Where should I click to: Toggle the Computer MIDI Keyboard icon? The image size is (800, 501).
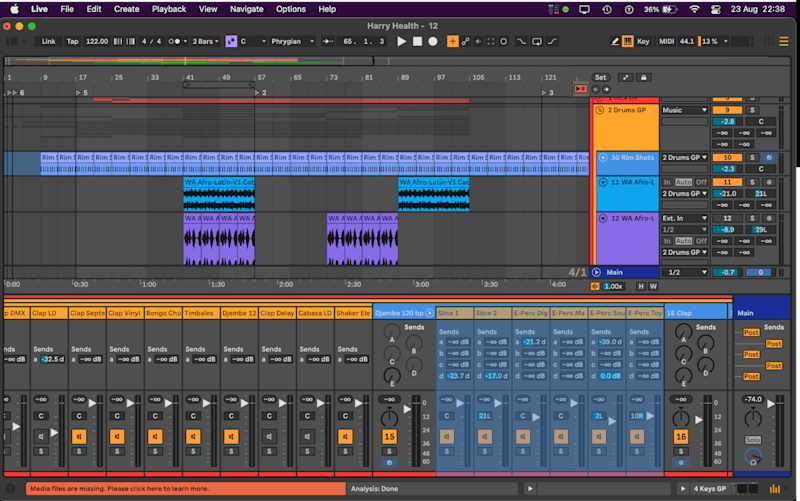(x=628, y=41)
